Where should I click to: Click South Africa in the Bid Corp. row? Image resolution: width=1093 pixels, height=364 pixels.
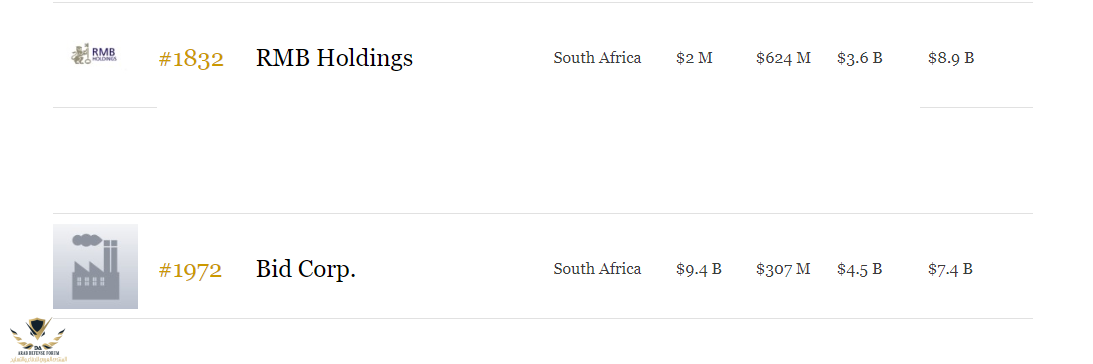point(597,268)
